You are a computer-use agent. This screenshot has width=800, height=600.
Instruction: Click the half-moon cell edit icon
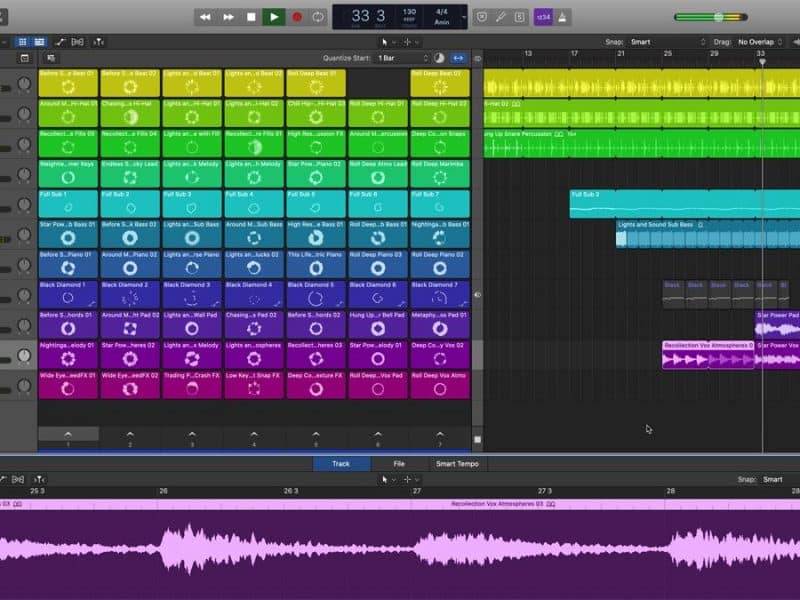pos(439,58)
